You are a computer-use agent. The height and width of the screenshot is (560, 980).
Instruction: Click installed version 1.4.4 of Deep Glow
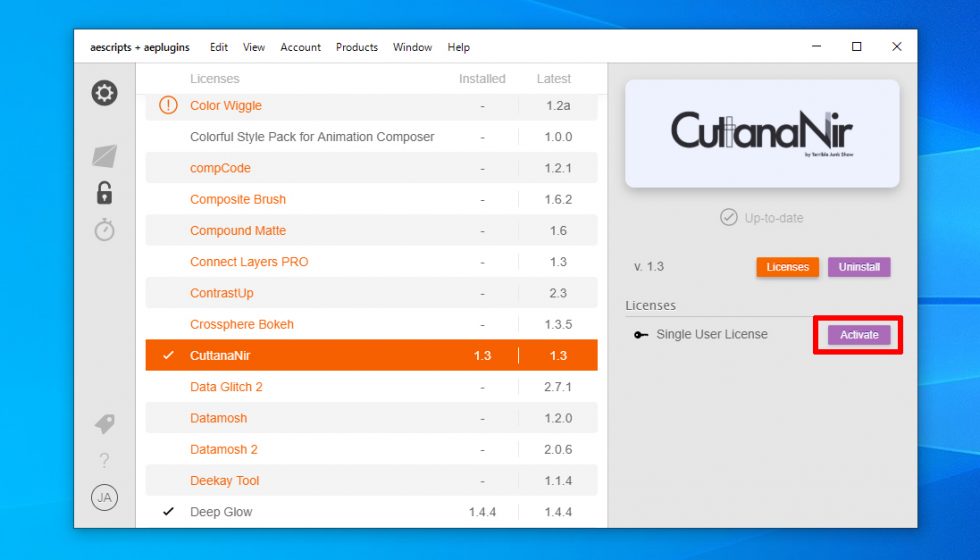point(482,512)
